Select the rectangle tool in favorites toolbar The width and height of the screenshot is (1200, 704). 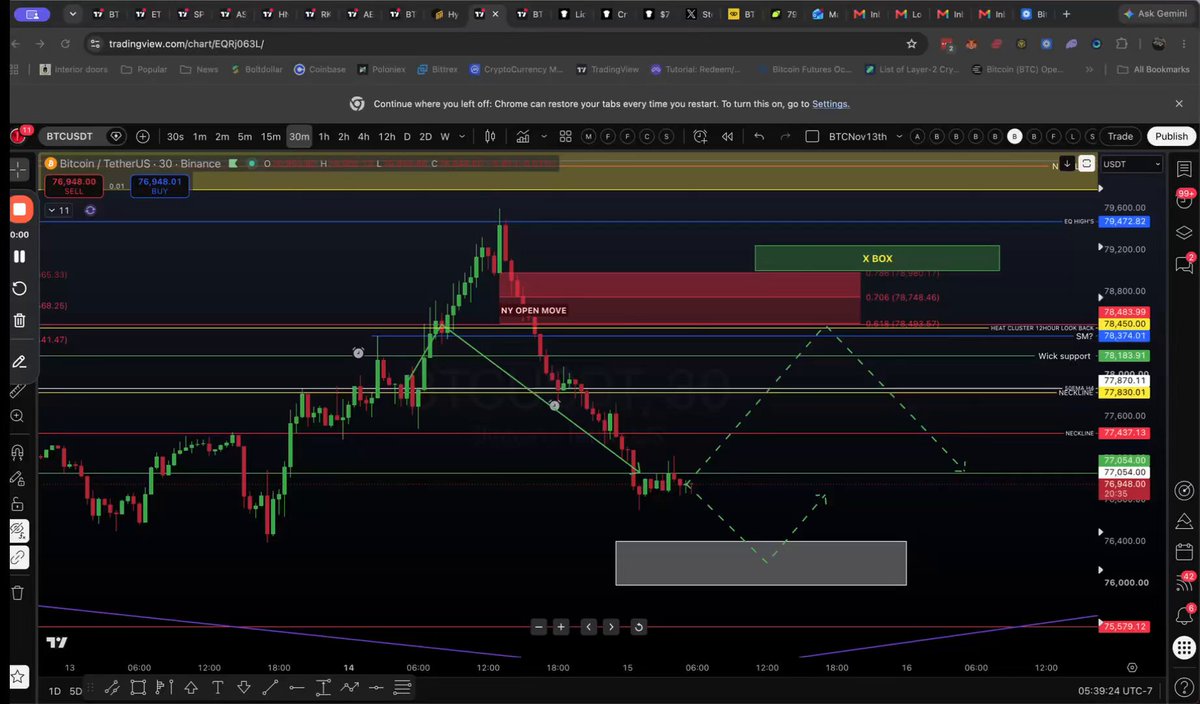[138, 687]
